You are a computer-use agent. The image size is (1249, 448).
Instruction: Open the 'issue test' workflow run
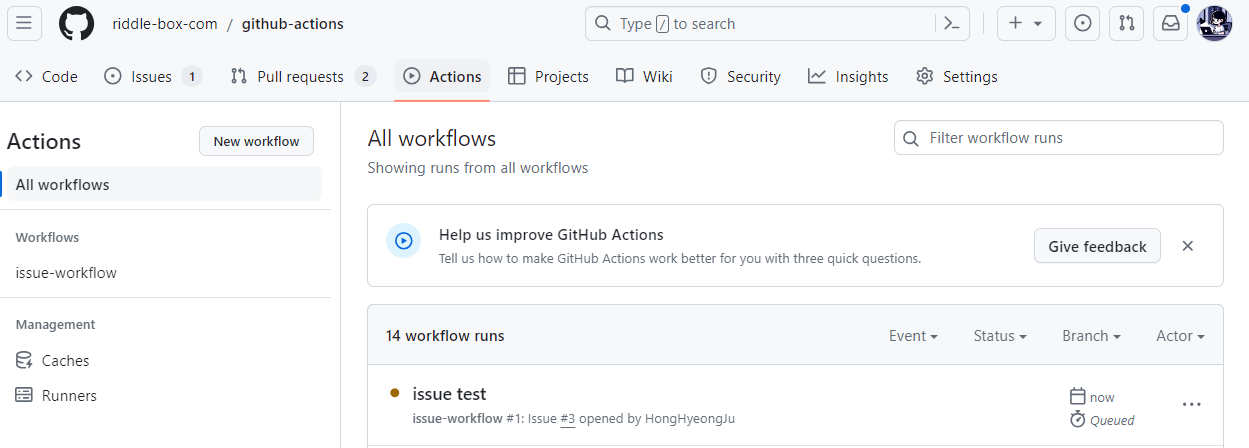click(449, 394)
